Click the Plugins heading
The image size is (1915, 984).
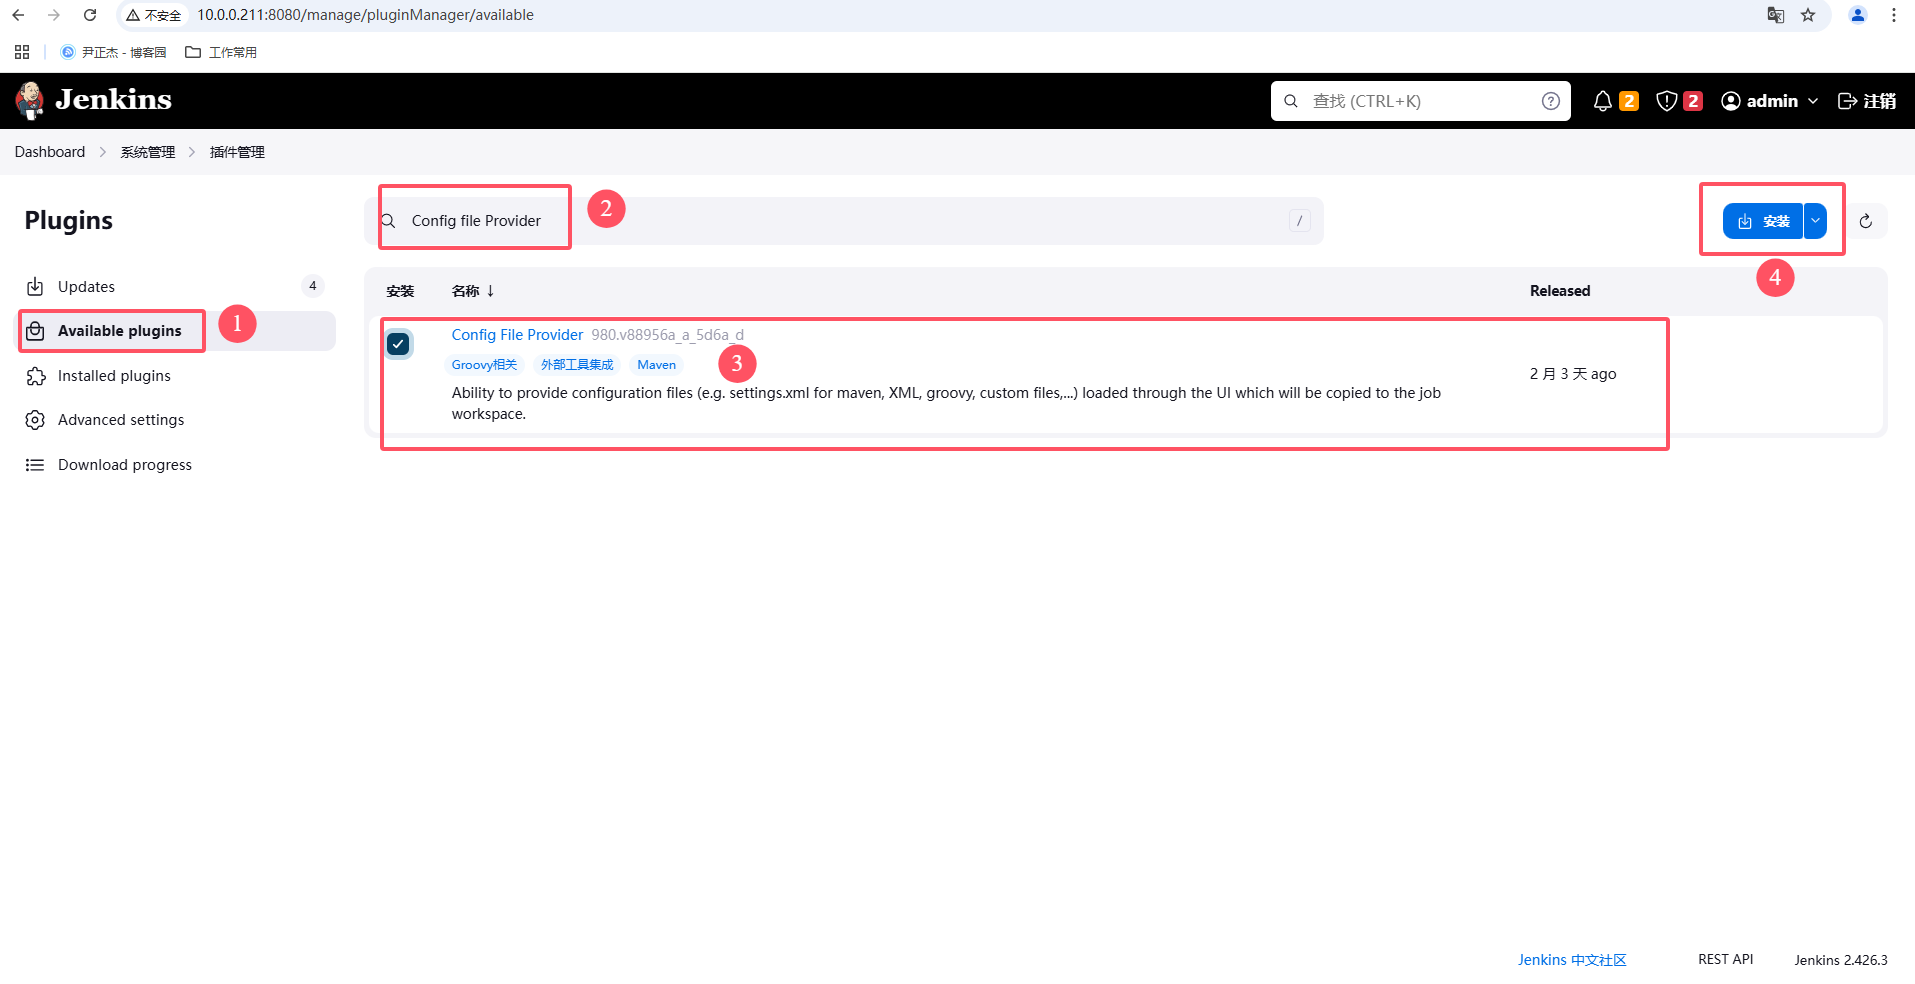pyautogui.click(x=69, y=220)
